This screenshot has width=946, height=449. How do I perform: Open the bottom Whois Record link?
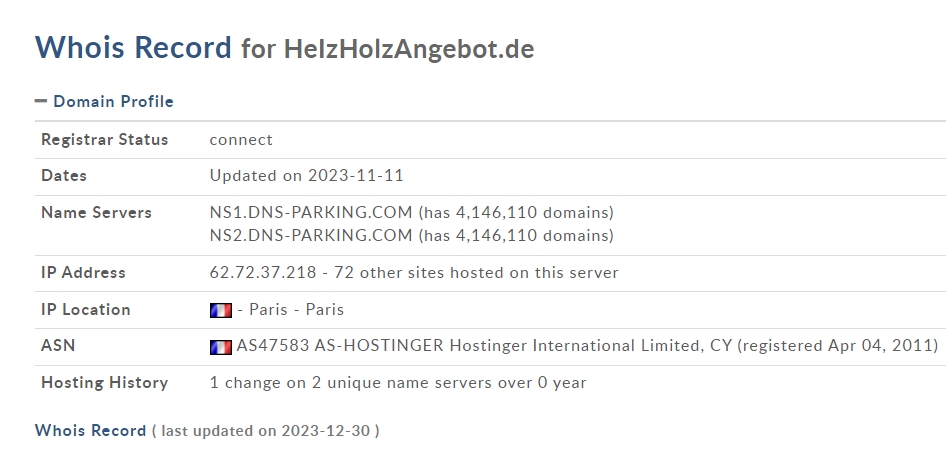pos(90,431)
